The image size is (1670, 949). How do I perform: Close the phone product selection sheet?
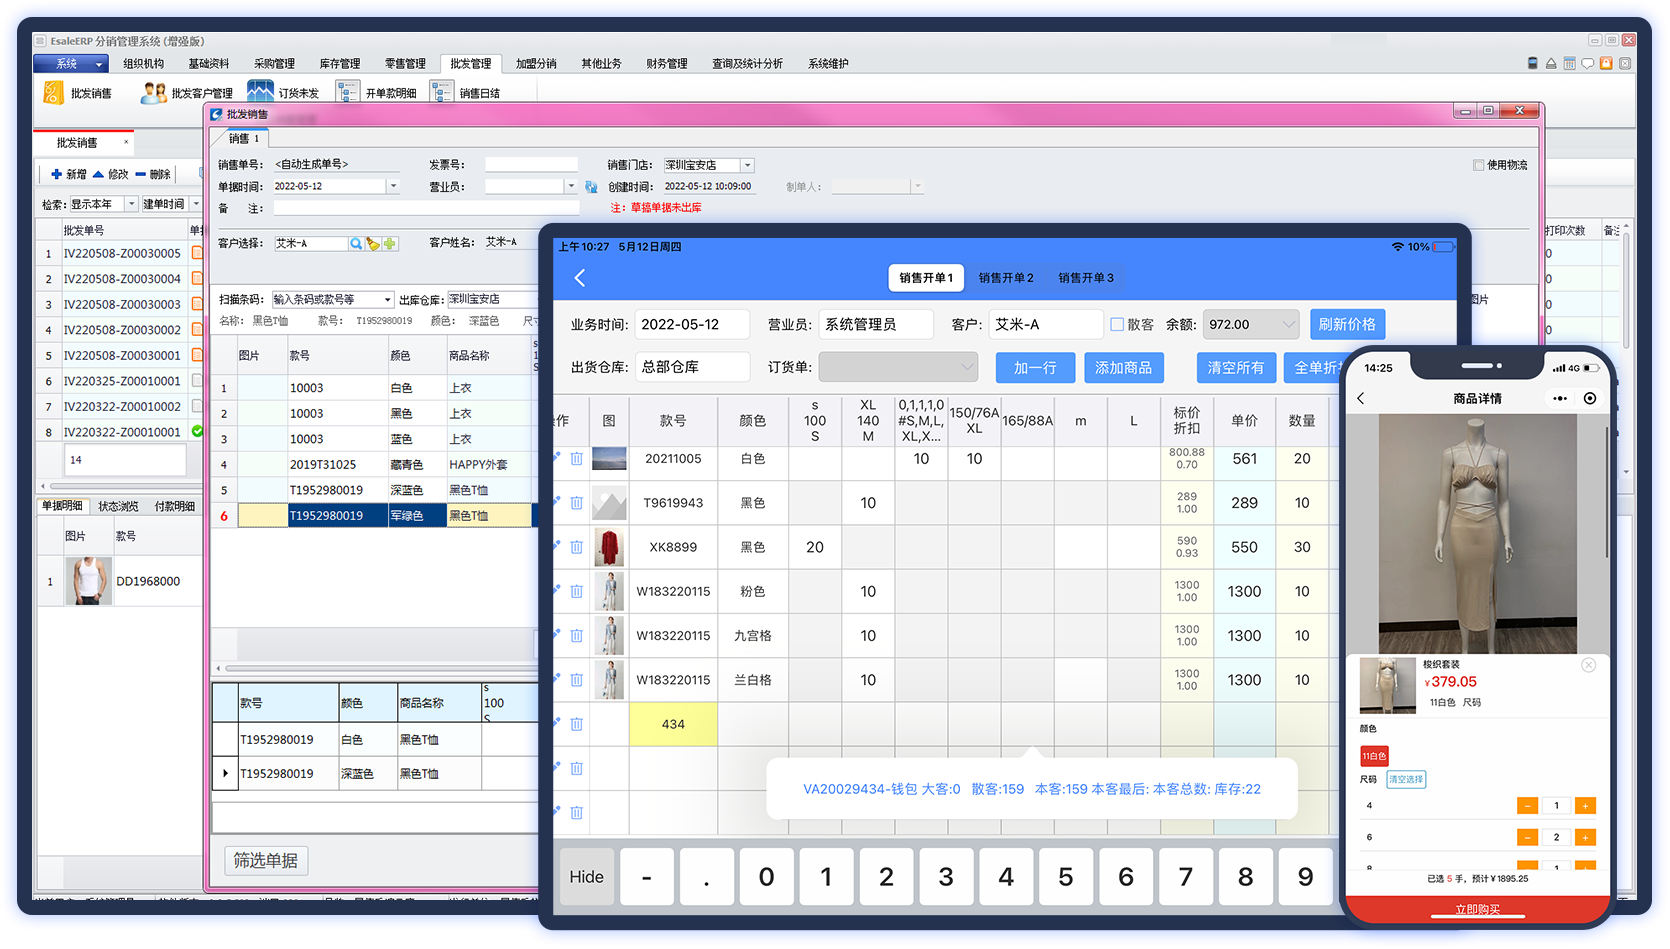[x=1588, y=665]
